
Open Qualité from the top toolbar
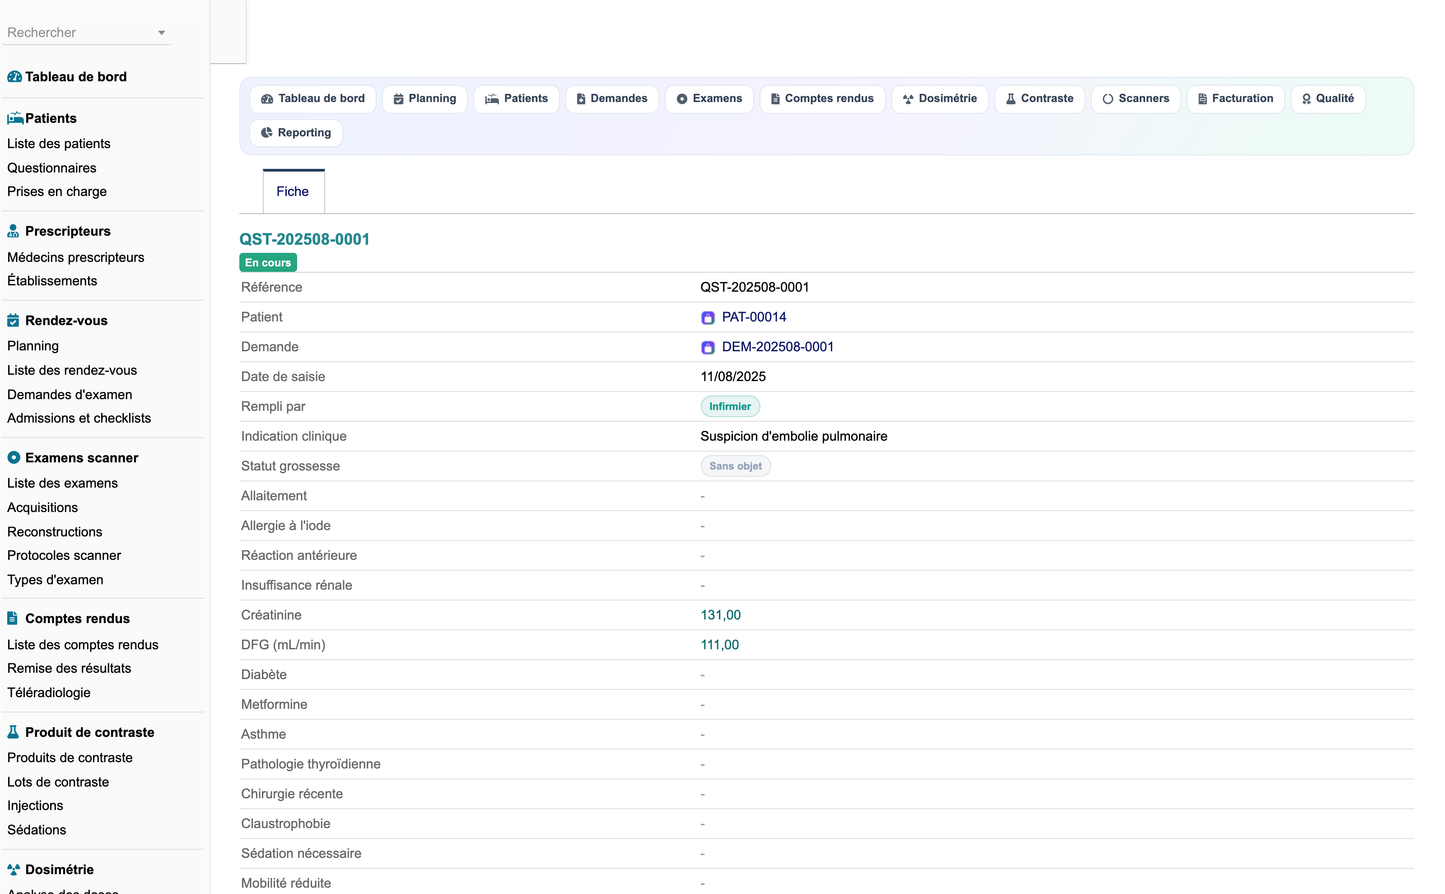(1328, 99)
